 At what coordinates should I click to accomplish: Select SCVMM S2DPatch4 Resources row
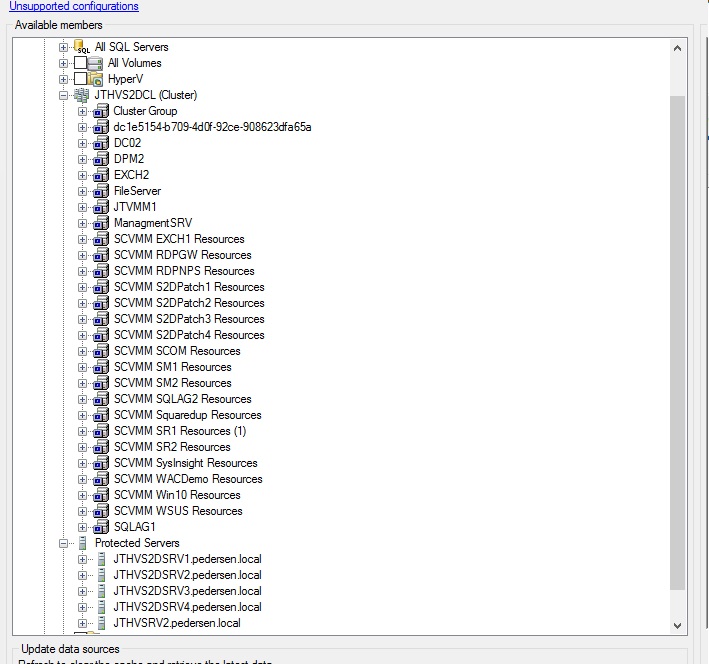pos(189,335)
